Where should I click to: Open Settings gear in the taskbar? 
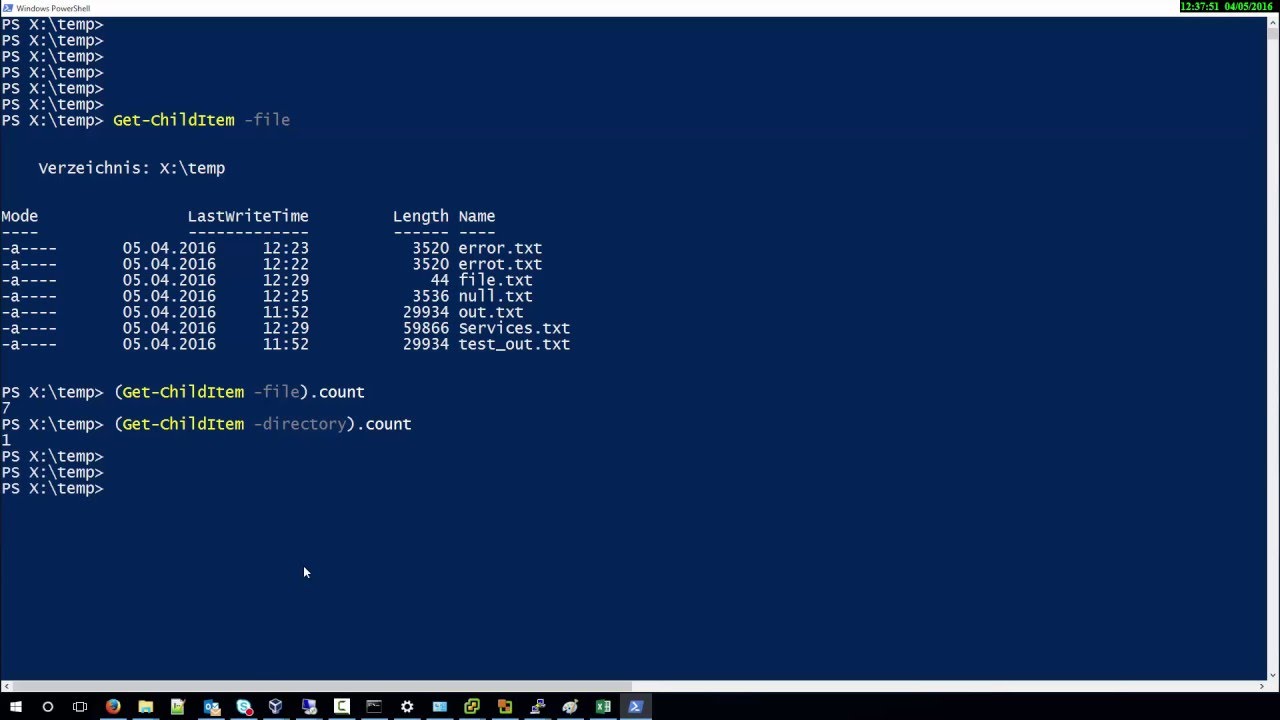(407, 707)
